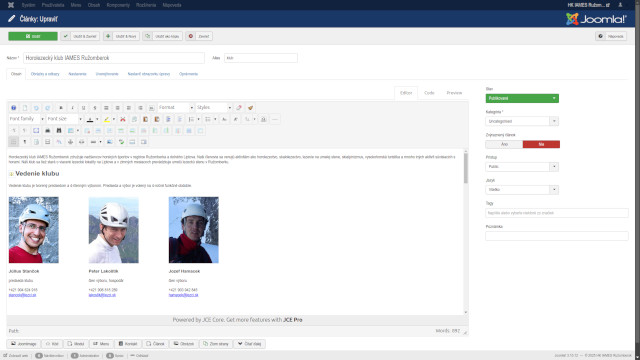The image size is (640, 360).
Task: Click the print icon in editor toolbar
Action: tap(47, 131)
